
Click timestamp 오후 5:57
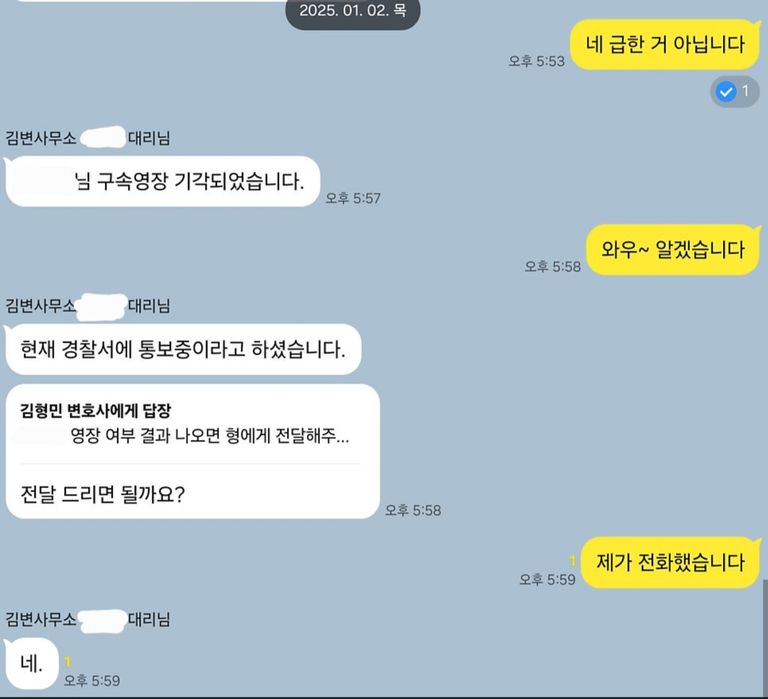coord(353,198)
